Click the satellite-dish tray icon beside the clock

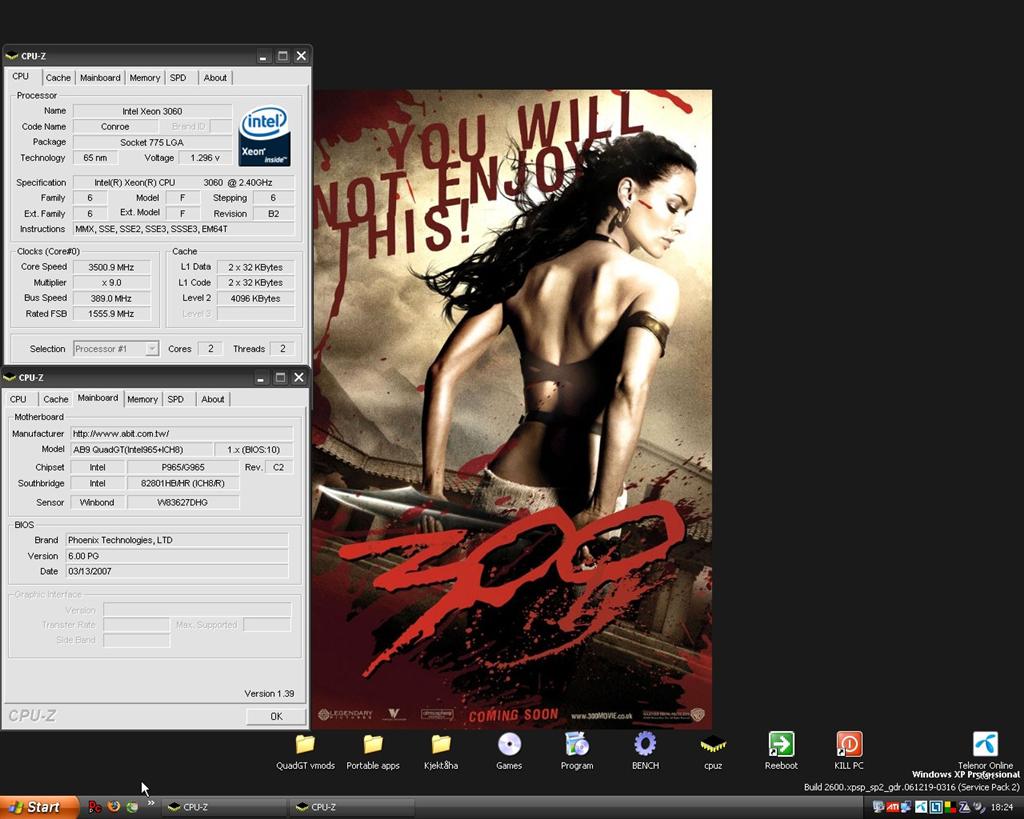tap(978, 807)
